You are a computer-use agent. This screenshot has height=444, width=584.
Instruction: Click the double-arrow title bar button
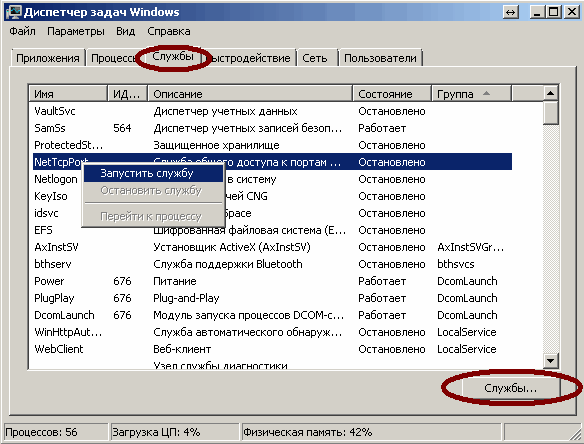(510, 12)
